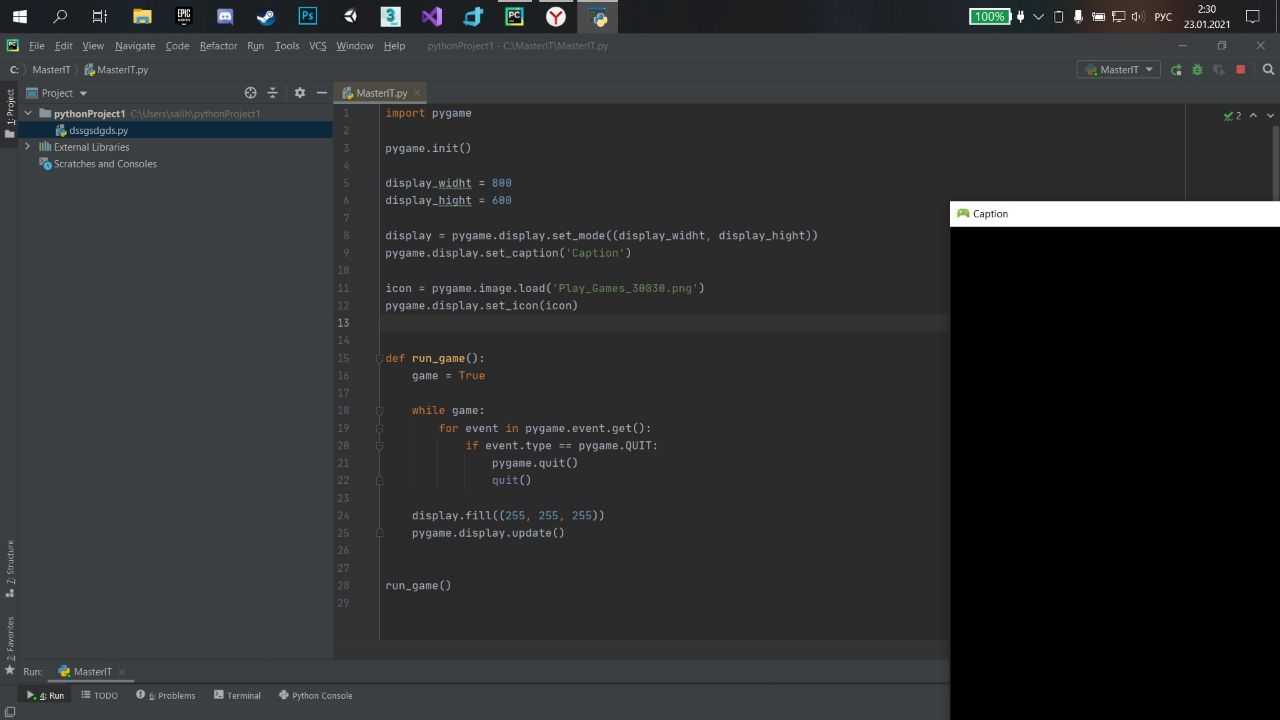Viewport: 1280px width, 720px height.
Task: Collapse all in the Project panel
Action: pos(272,93)
